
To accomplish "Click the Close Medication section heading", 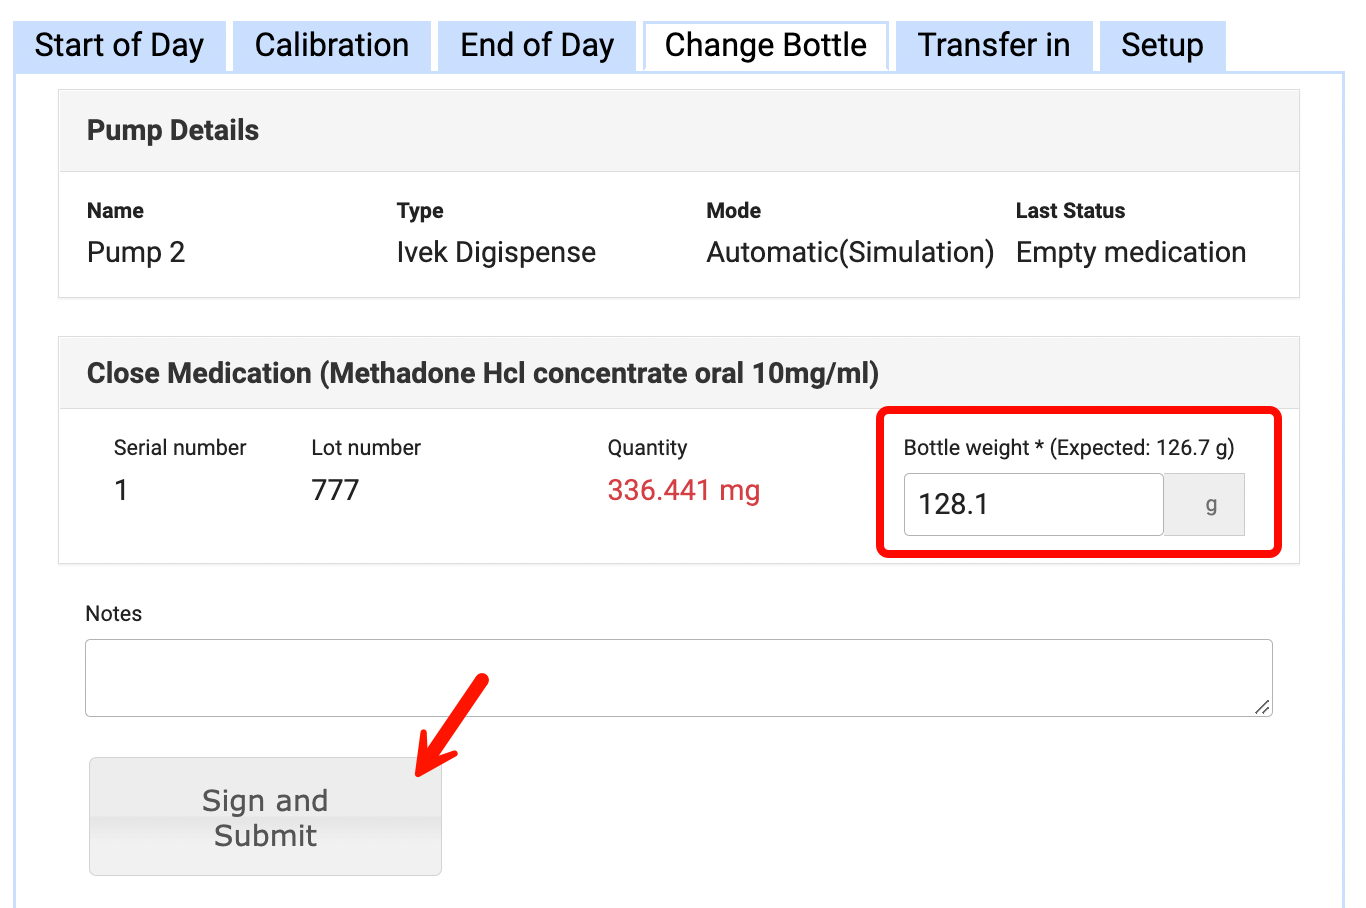I will pyautogui.click(x=482, y=373).
